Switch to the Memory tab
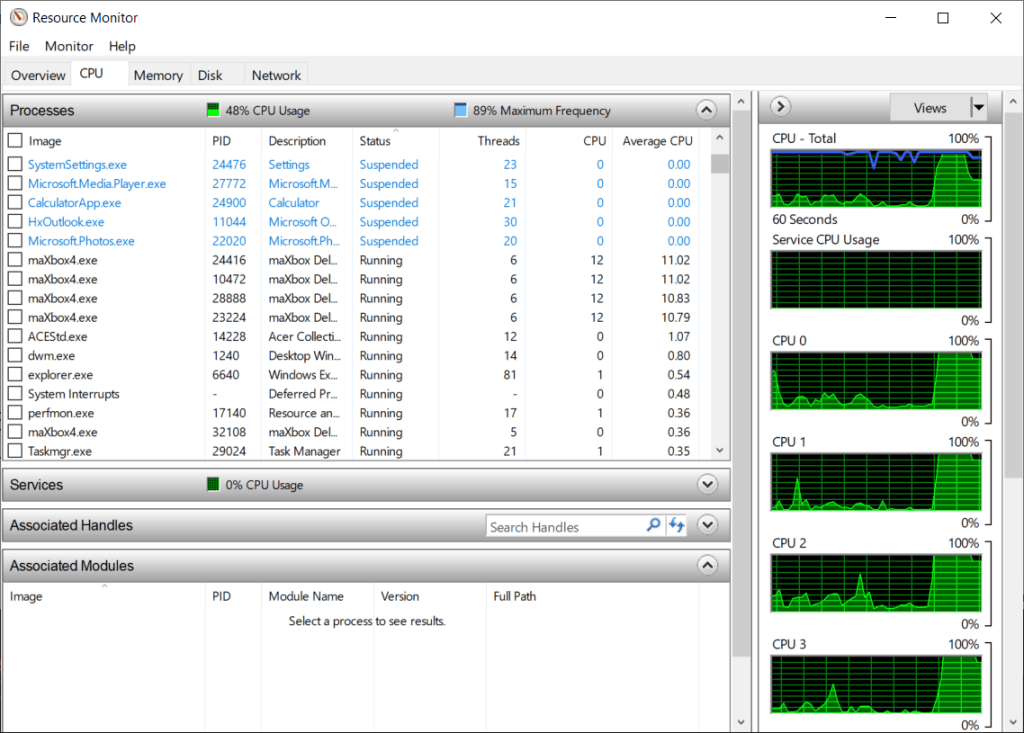The width and height of the screenshot is (1024, 733). [x=158, y=75]
